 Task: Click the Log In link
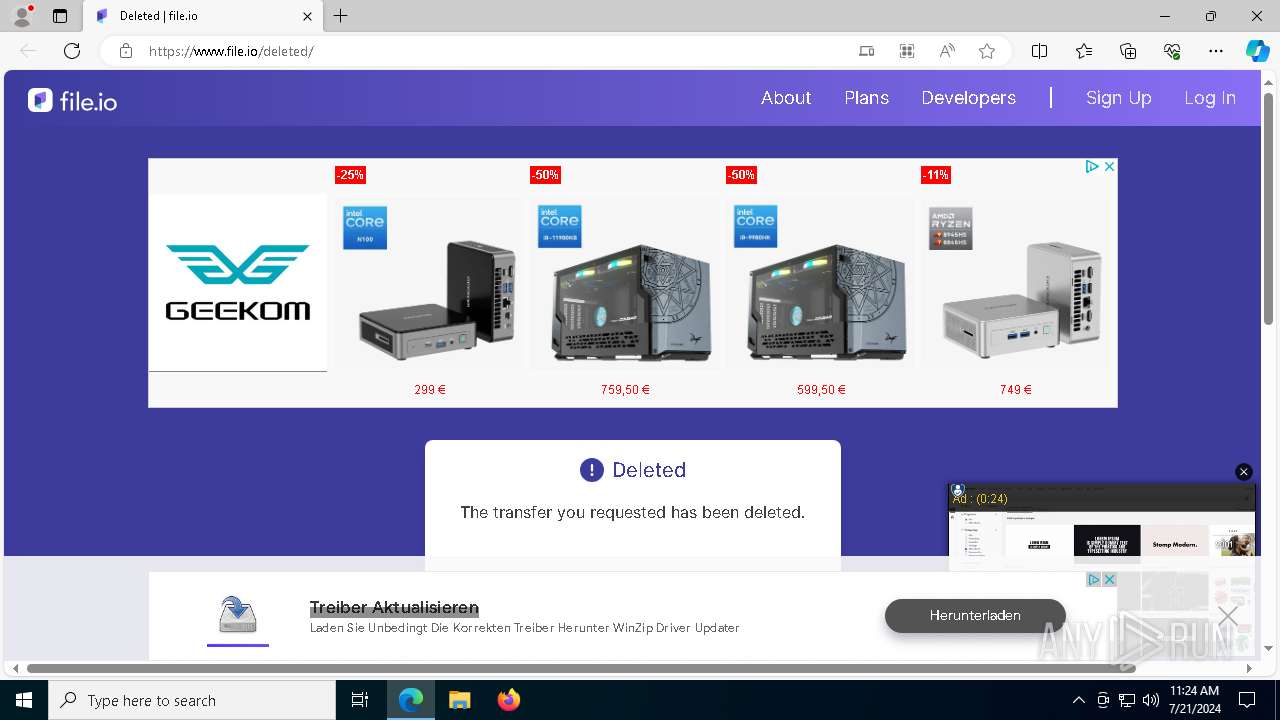(x=1210, y=98)
